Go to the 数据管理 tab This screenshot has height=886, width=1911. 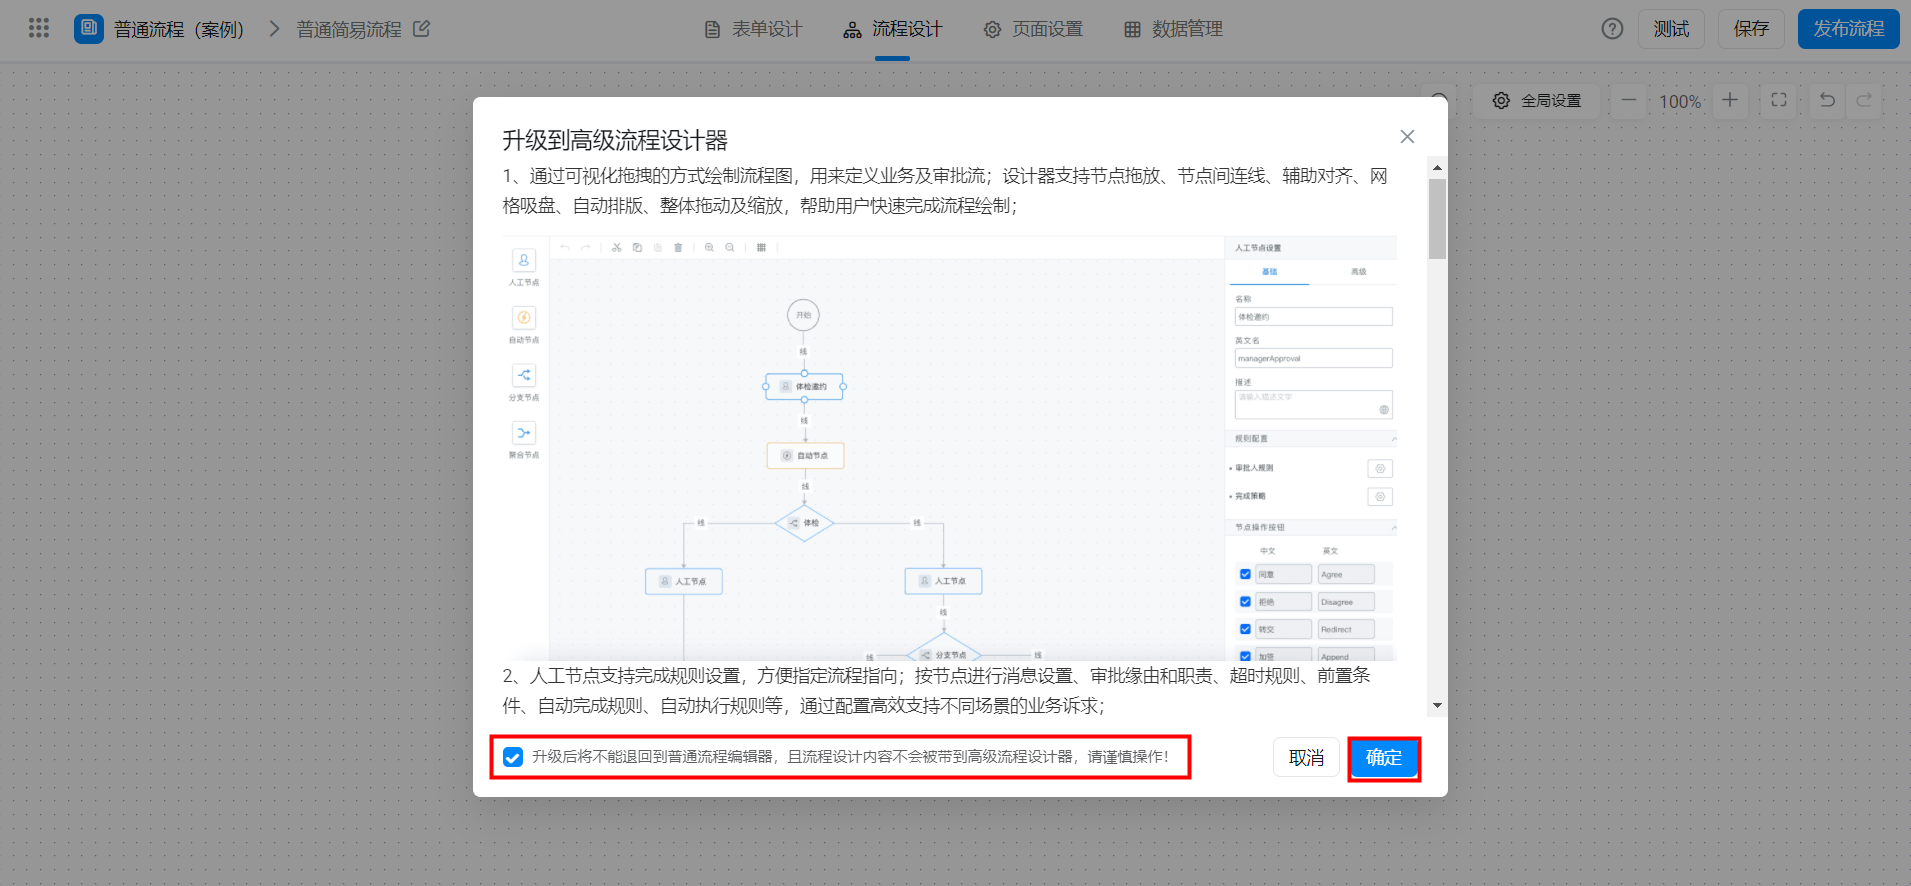click(1173, 29)
